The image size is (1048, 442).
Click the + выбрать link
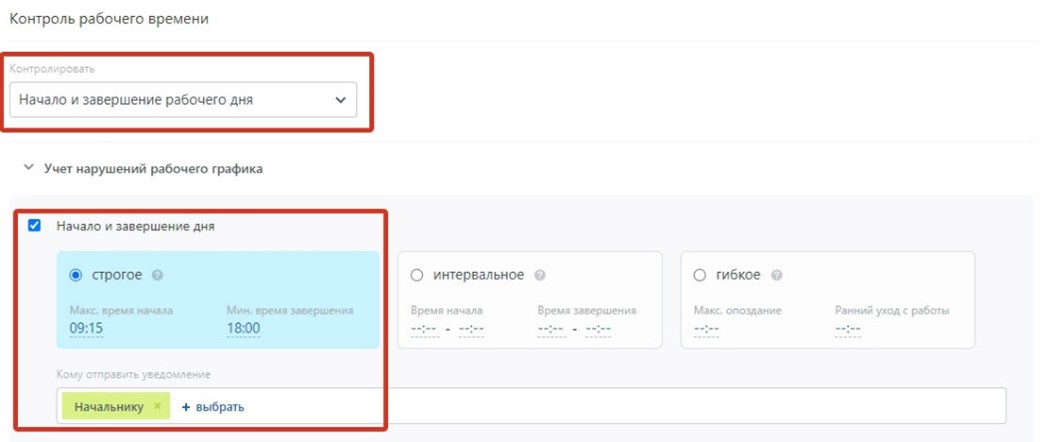213,407
